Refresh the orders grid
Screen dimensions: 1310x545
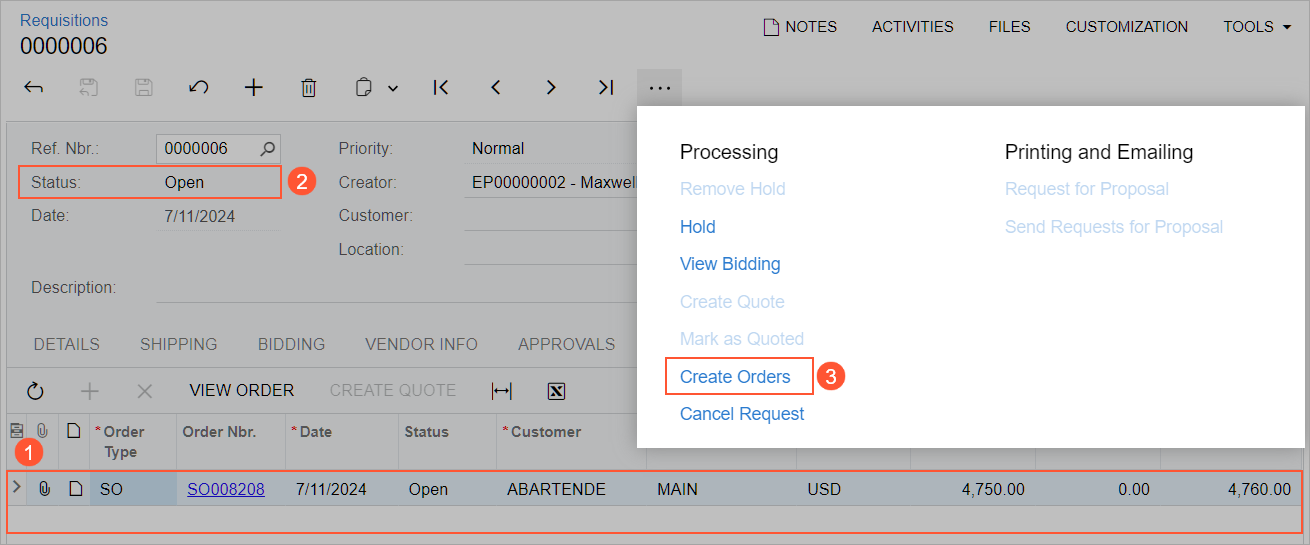[x=35, y=391]
